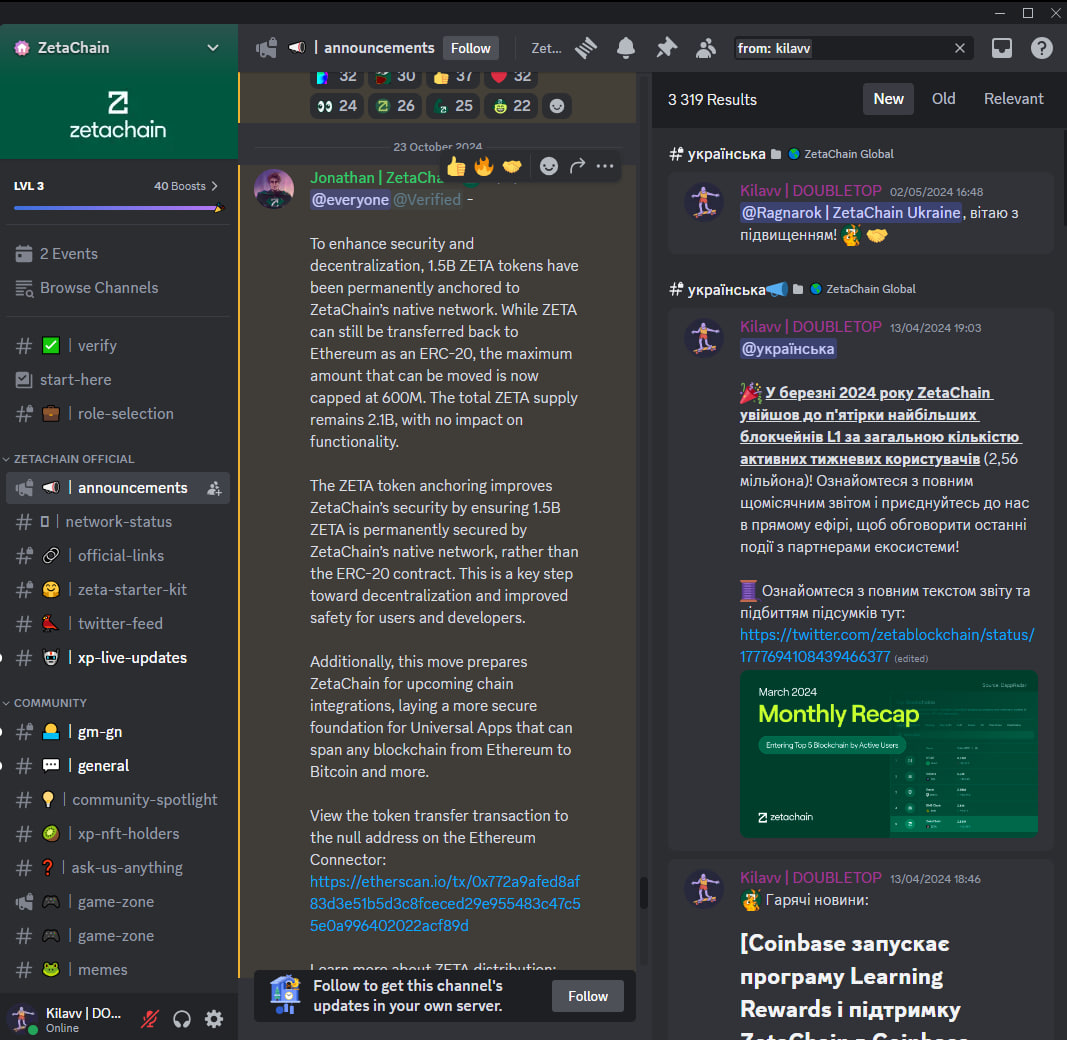Open the general channel

(x=118, y=766)
